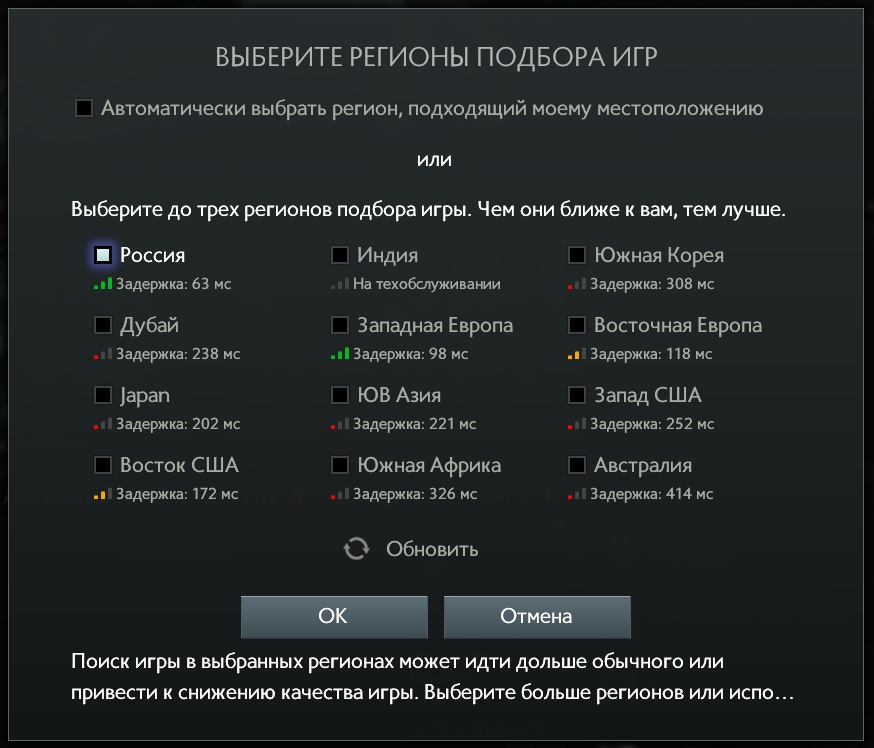Enable automatic region selection checkbox
The width and height of the screenshot is (874, 748).
[x=84, y=108]
